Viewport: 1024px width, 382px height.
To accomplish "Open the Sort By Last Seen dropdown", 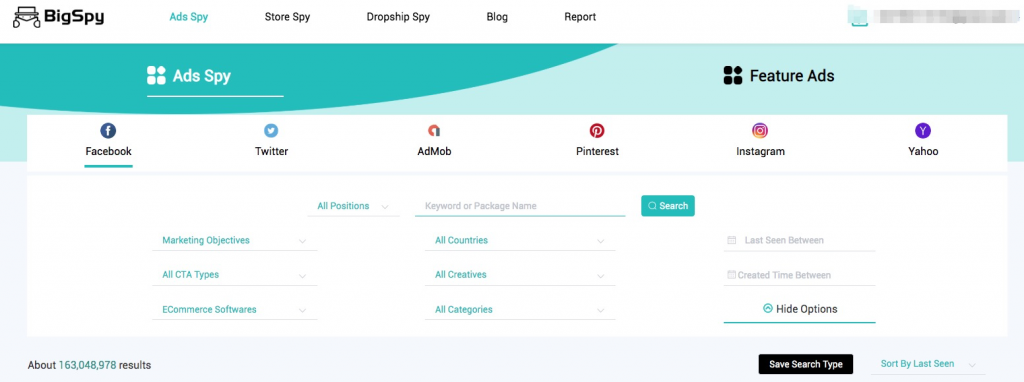I will pyautogui.click(x=928, y=364).
